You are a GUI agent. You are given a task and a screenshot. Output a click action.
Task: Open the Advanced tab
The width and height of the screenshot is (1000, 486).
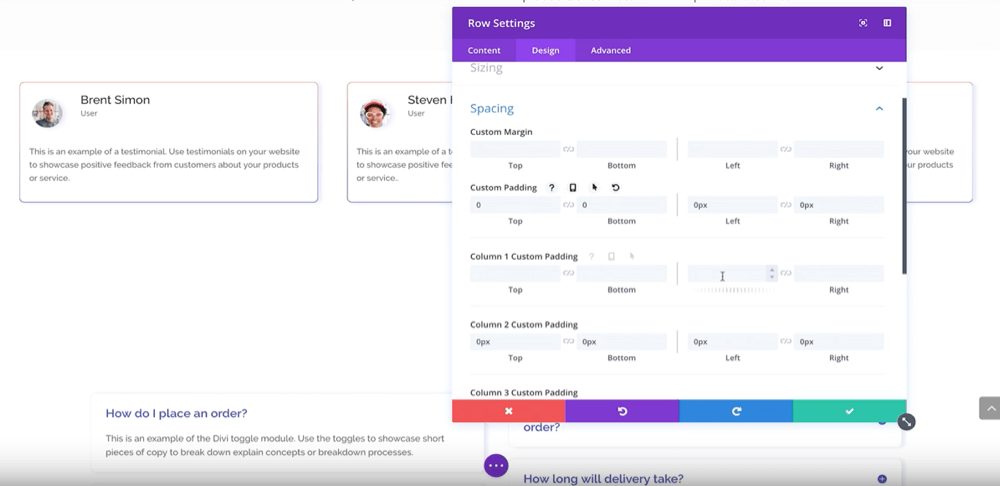coord(610,50)
